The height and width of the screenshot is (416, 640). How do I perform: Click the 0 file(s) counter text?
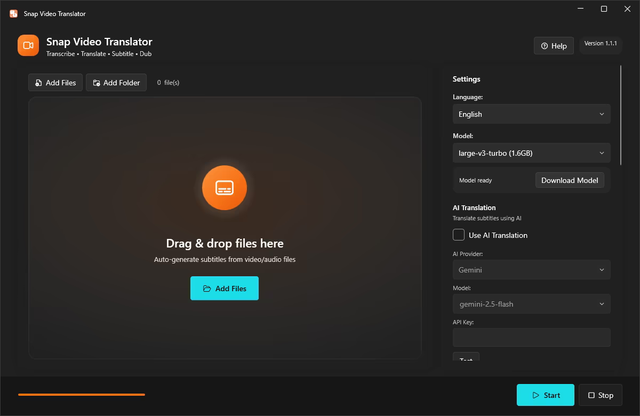(168, 82)
